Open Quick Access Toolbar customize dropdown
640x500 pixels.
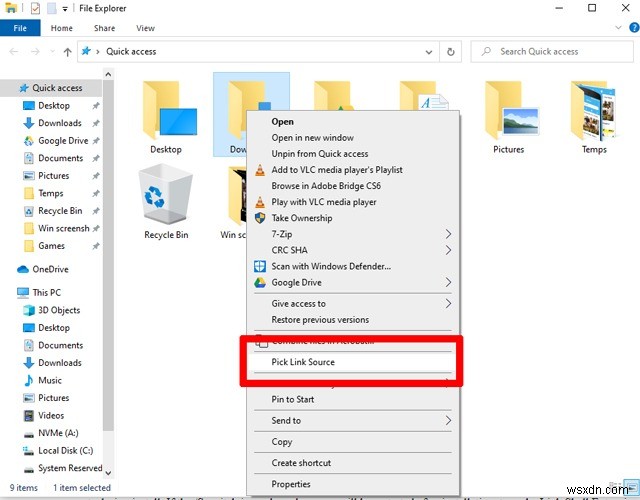tap(65, 9)
